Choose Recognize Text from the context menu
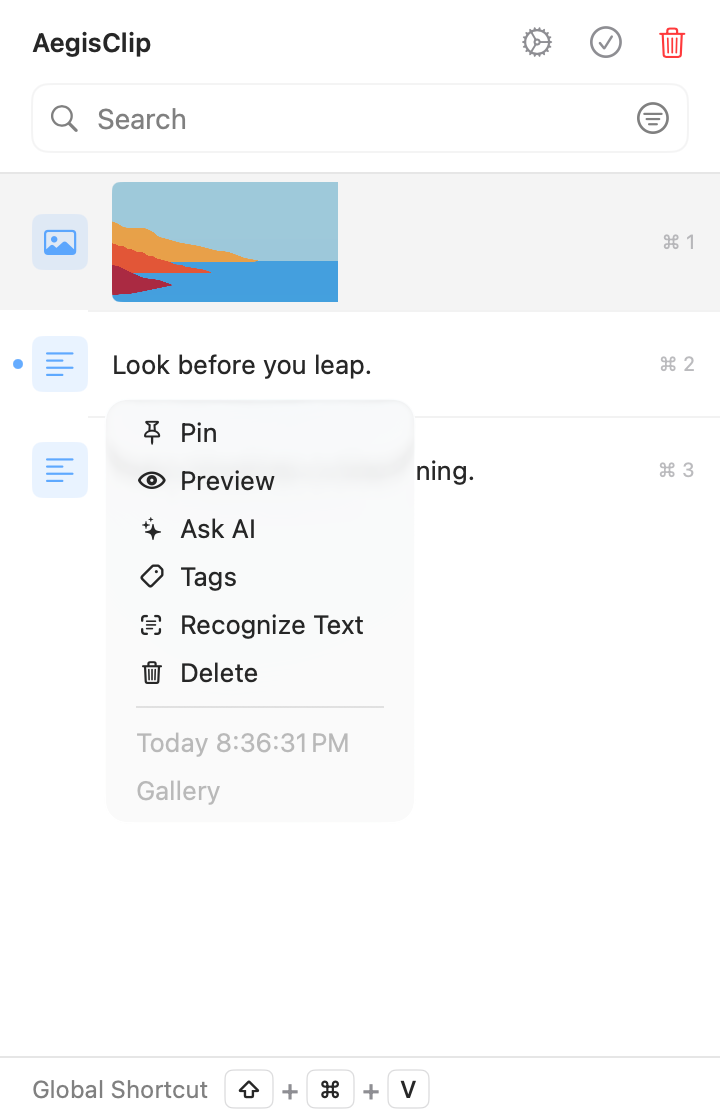Image resolution: width=720 pixels, height=1120 pixels. 260,625
